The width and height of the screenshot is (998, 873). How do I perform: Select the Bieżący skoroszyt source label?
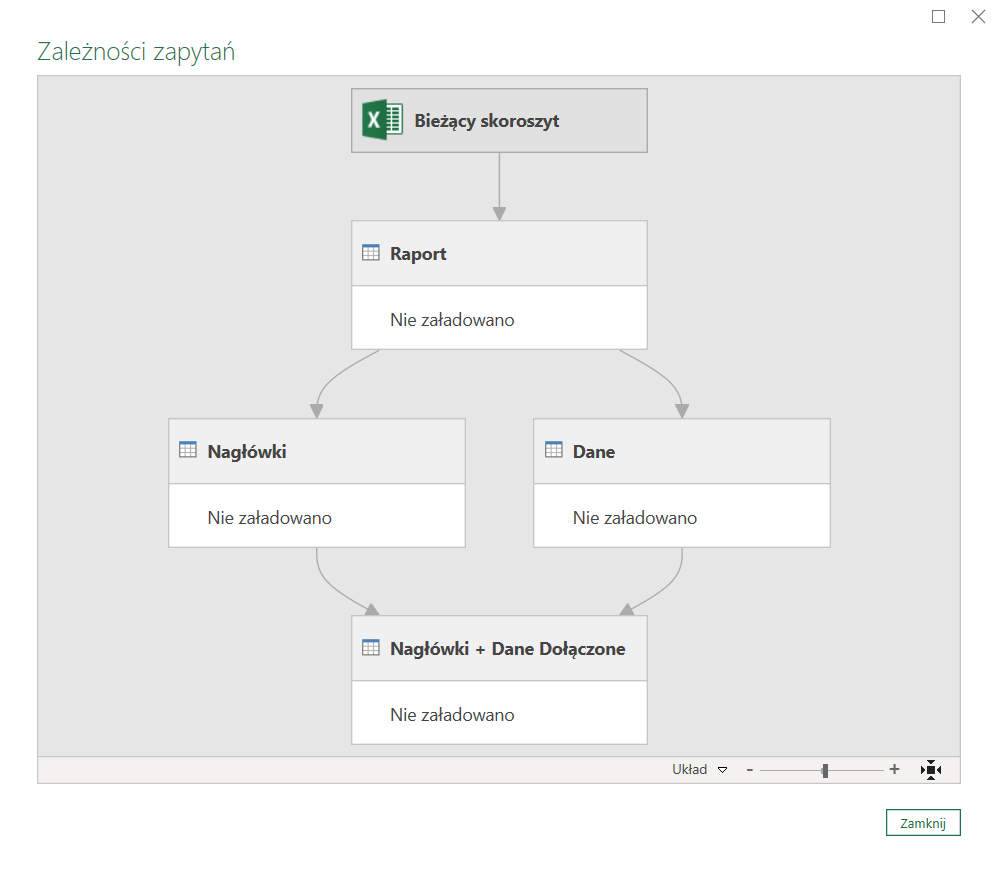pyautogui.click(x=487, y=122)
